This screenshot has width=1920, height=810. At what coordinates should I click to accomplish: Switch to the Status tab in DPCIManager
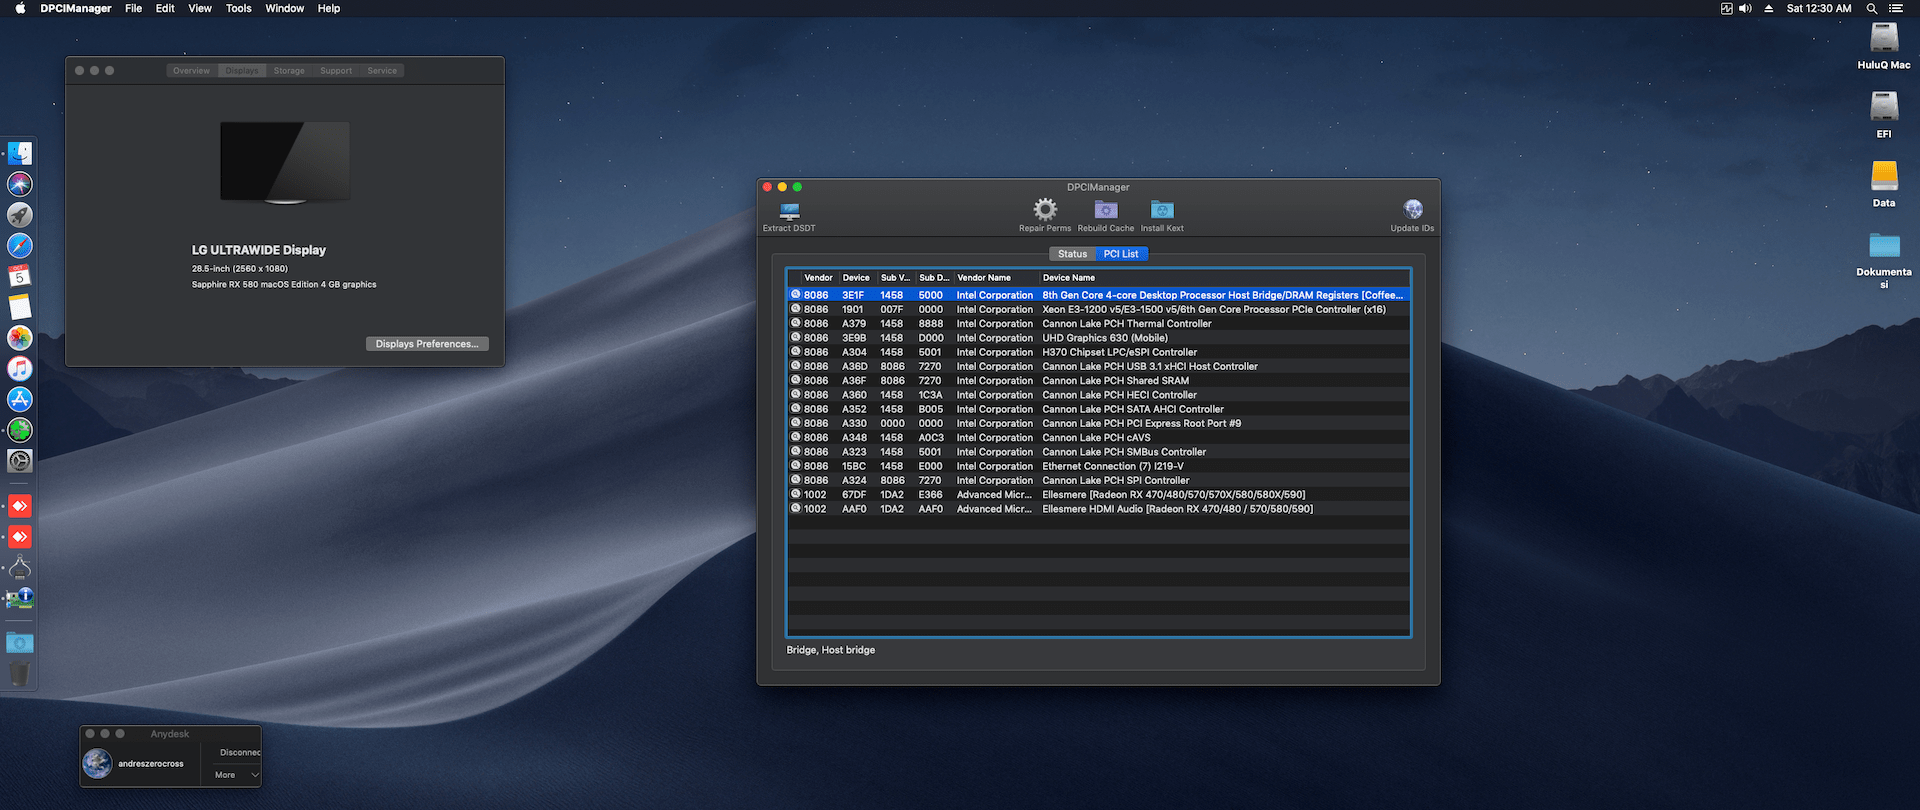pos(1072,254)
